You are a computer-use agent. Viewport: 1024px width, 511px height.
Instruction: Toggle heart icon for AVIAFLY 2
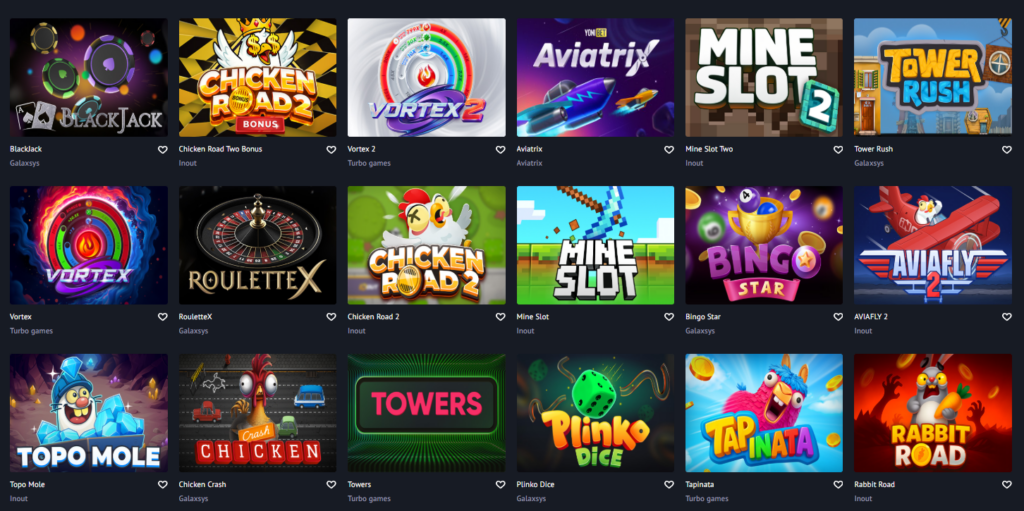click(x=1006, y=317)
